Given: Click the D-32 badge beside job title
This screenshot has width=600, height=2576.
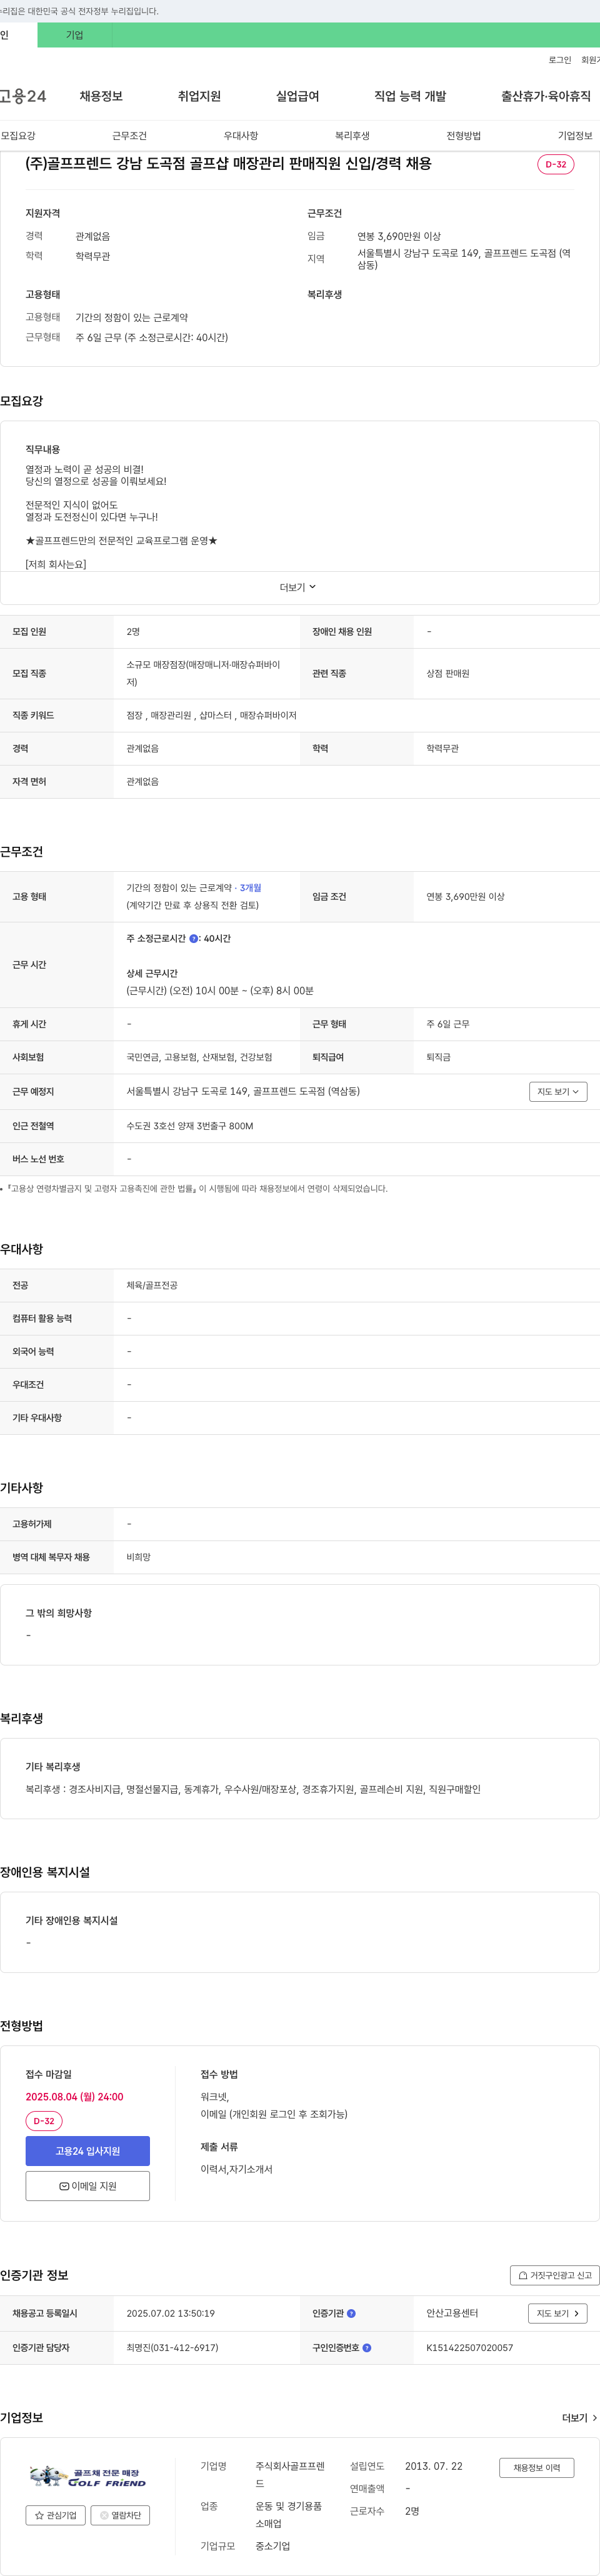Looking at the screenshot, I should (x=555, y=164).
